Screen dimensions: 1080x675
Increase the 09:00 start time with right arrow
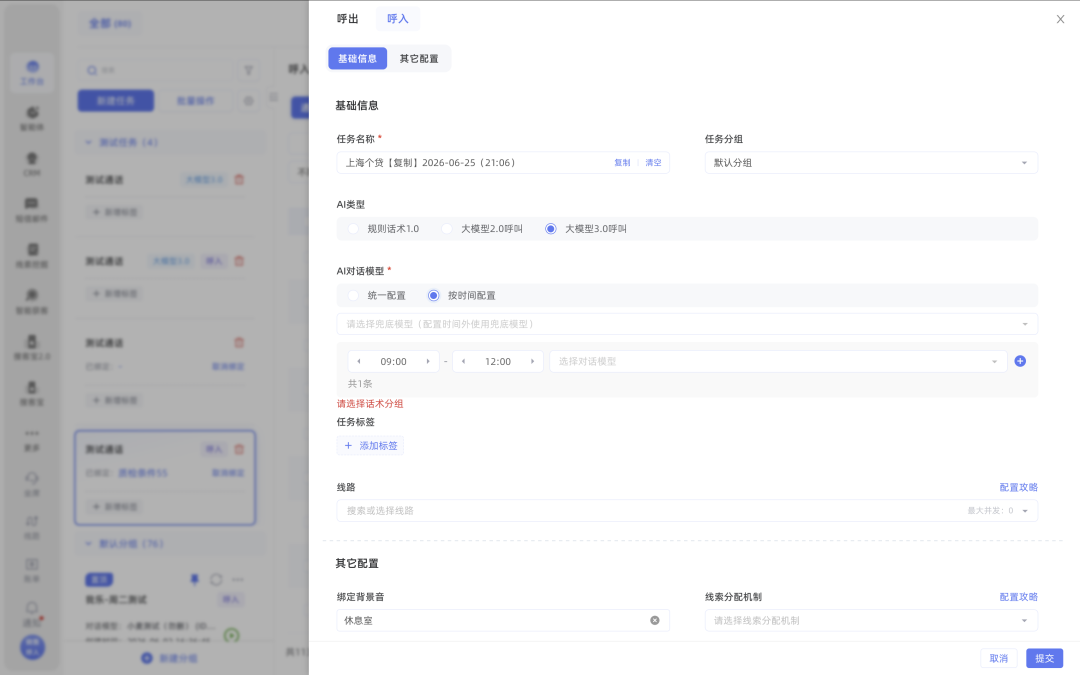pyautogui.click(x=428, y=362)
